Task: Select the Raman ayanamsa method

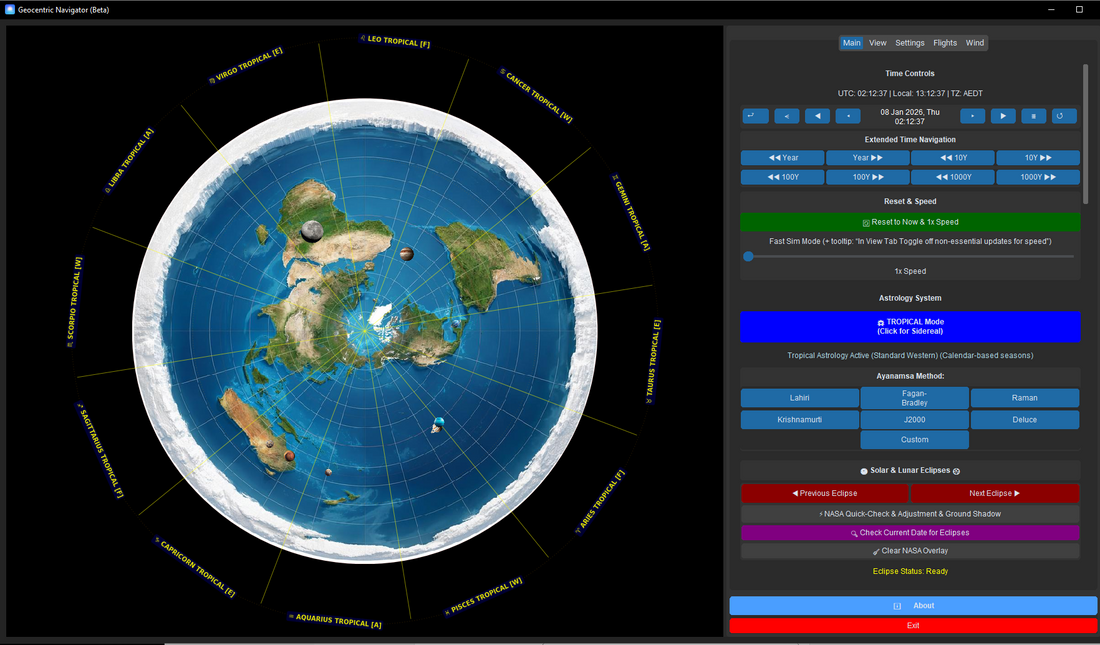Action: (x=1024, y=397)
